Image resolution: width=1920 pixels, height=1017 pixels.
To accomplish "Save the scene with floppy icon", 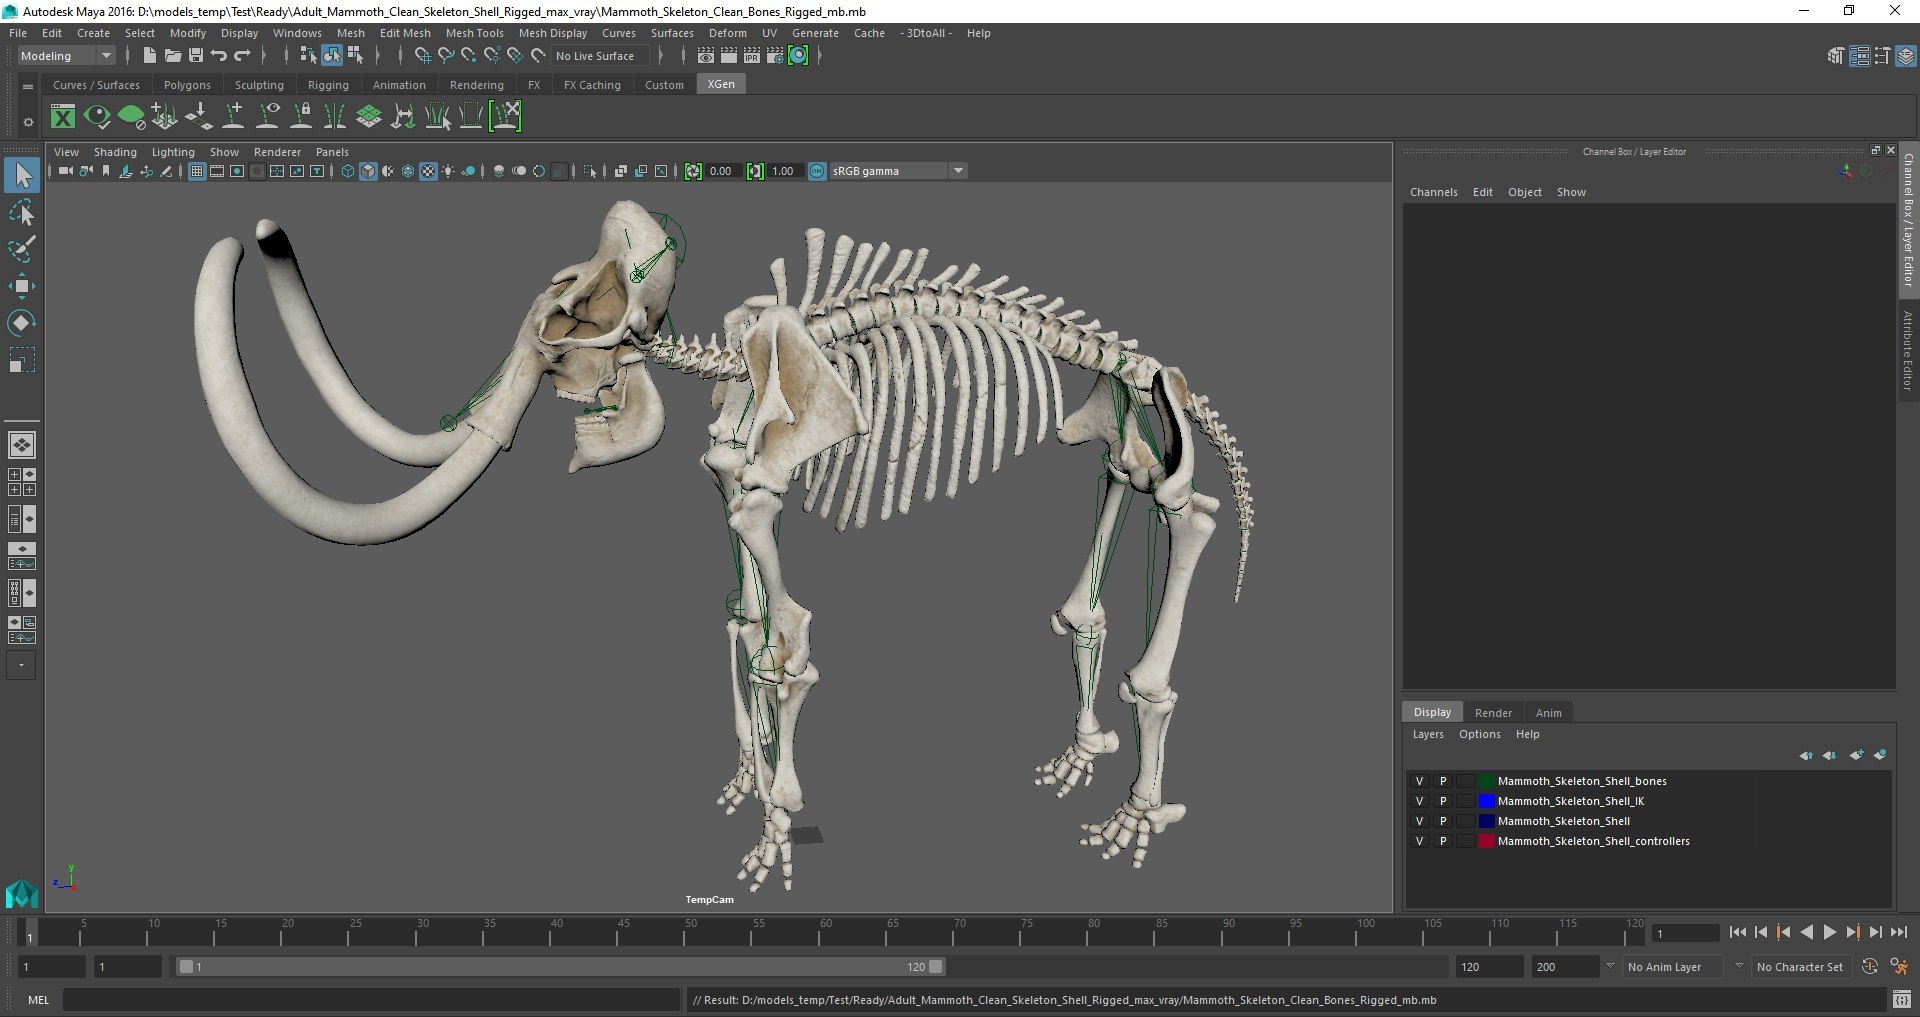I will coord(196,56).
